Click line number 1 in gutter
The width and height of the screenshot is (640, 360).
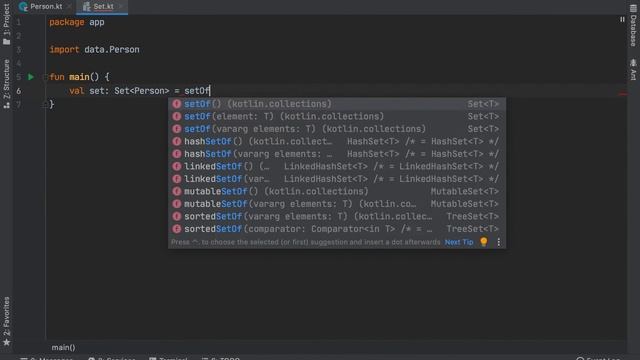click(19, 22)
